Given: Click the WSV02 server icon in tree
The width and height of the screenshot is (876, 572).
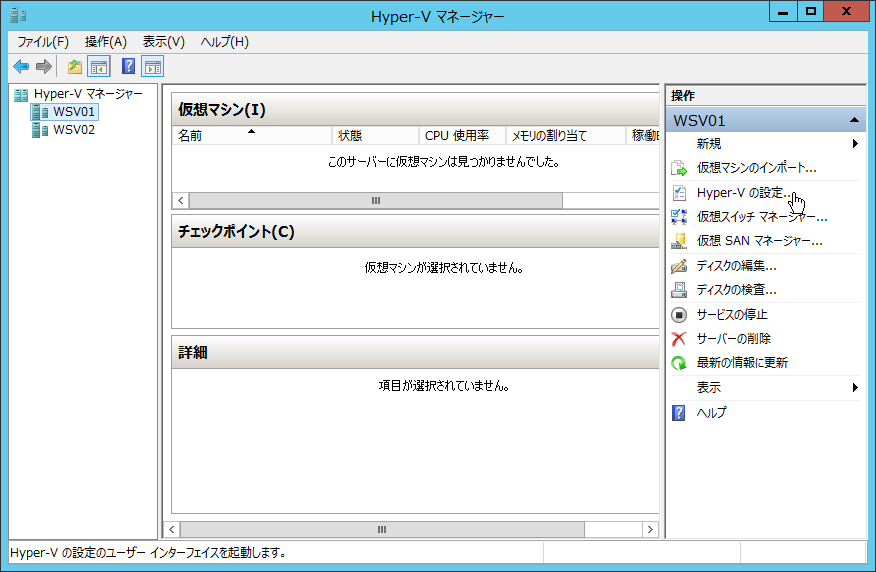Looking at the screenshot, I should [40, 130].
